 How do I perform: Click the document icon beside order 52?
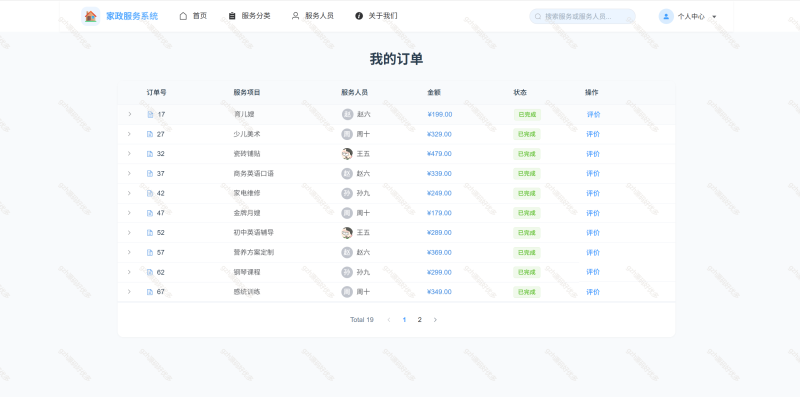(149, 233)
